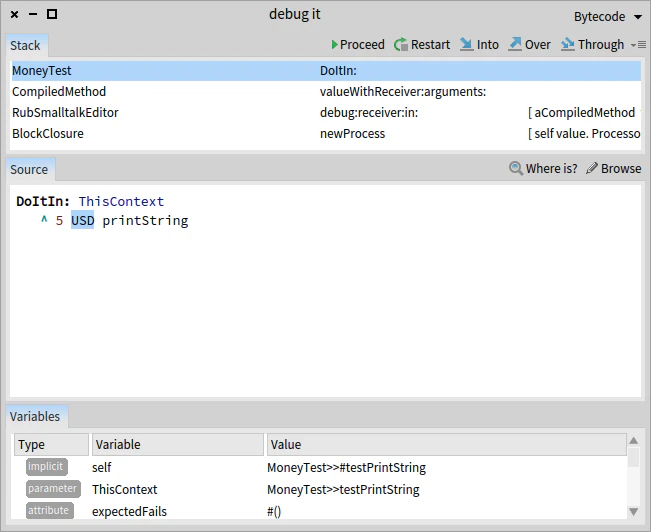
Task: Click the Over step icon
Action: pos(515,44)
